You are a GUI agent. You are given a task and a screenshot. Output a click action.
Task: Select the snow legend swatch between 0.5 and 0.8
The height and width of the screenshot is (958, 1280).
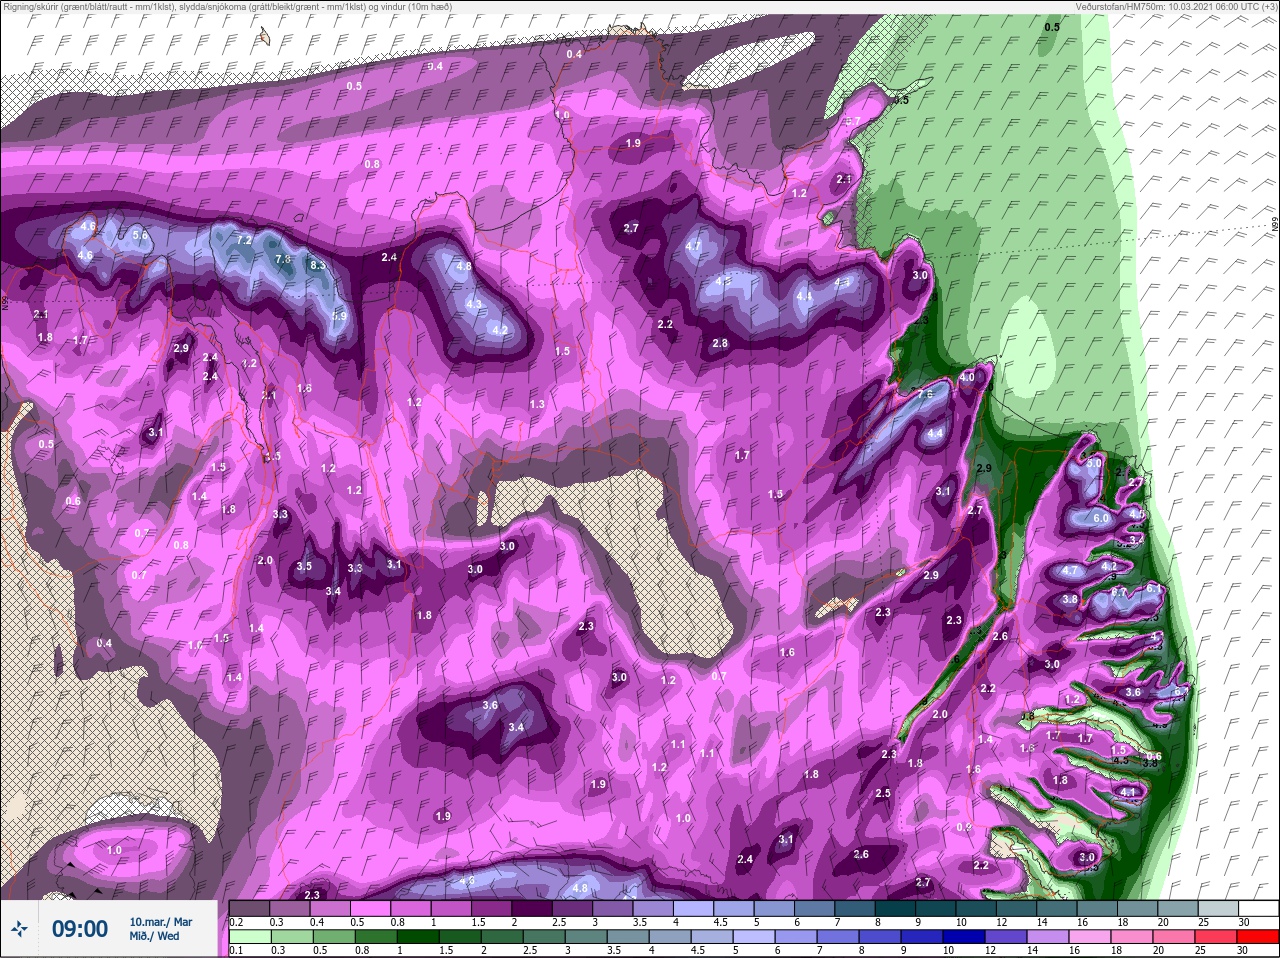pyautogui.click(x=372, y=908)
